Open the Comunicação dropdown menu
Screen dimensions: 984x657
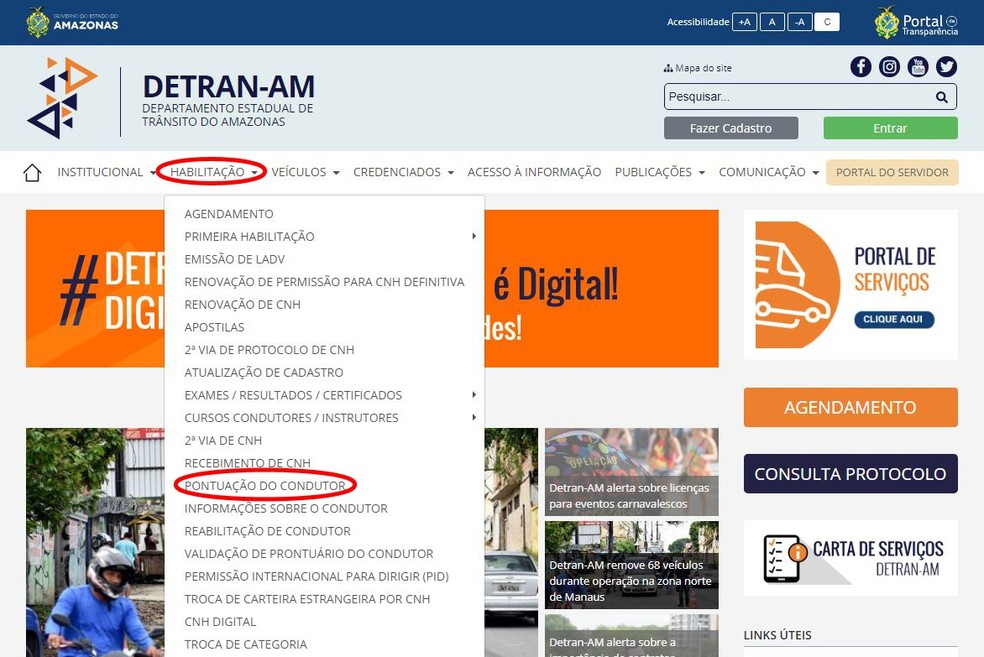(x=768, y=172)
